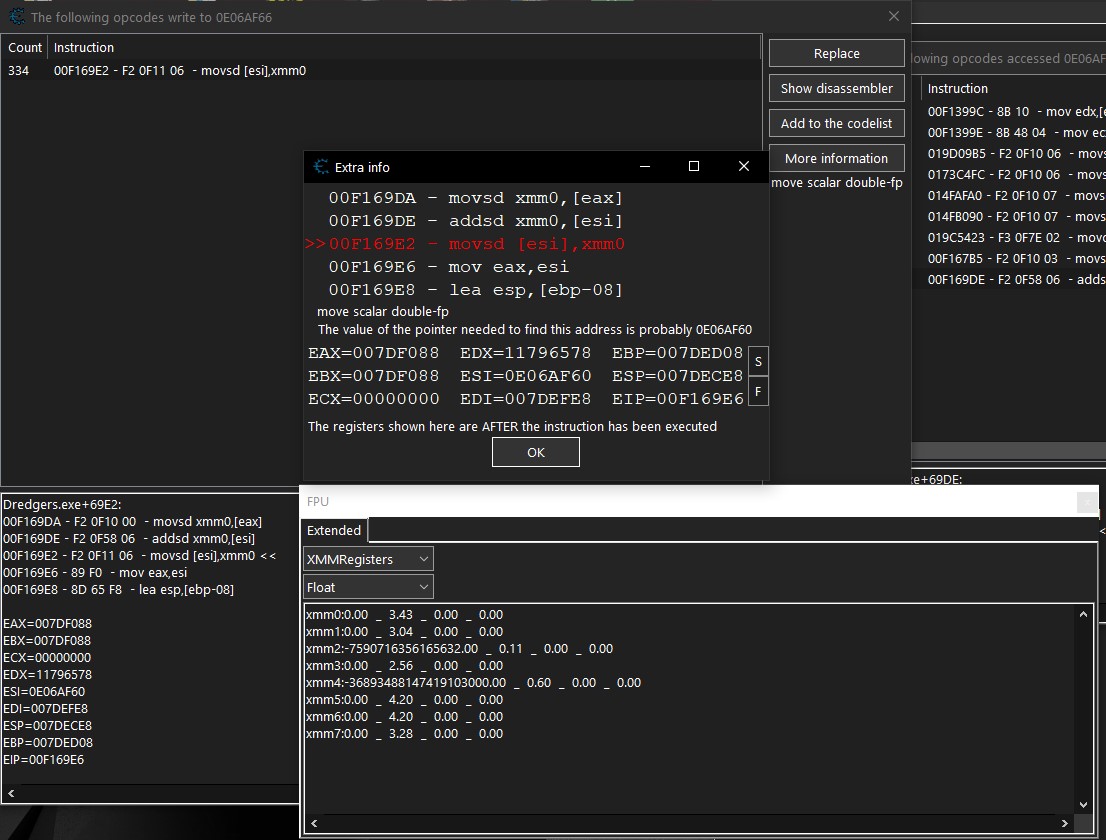Open the XMMRegisters dropdown
This screenshot has height=840, width=1106.
point(368,559)
